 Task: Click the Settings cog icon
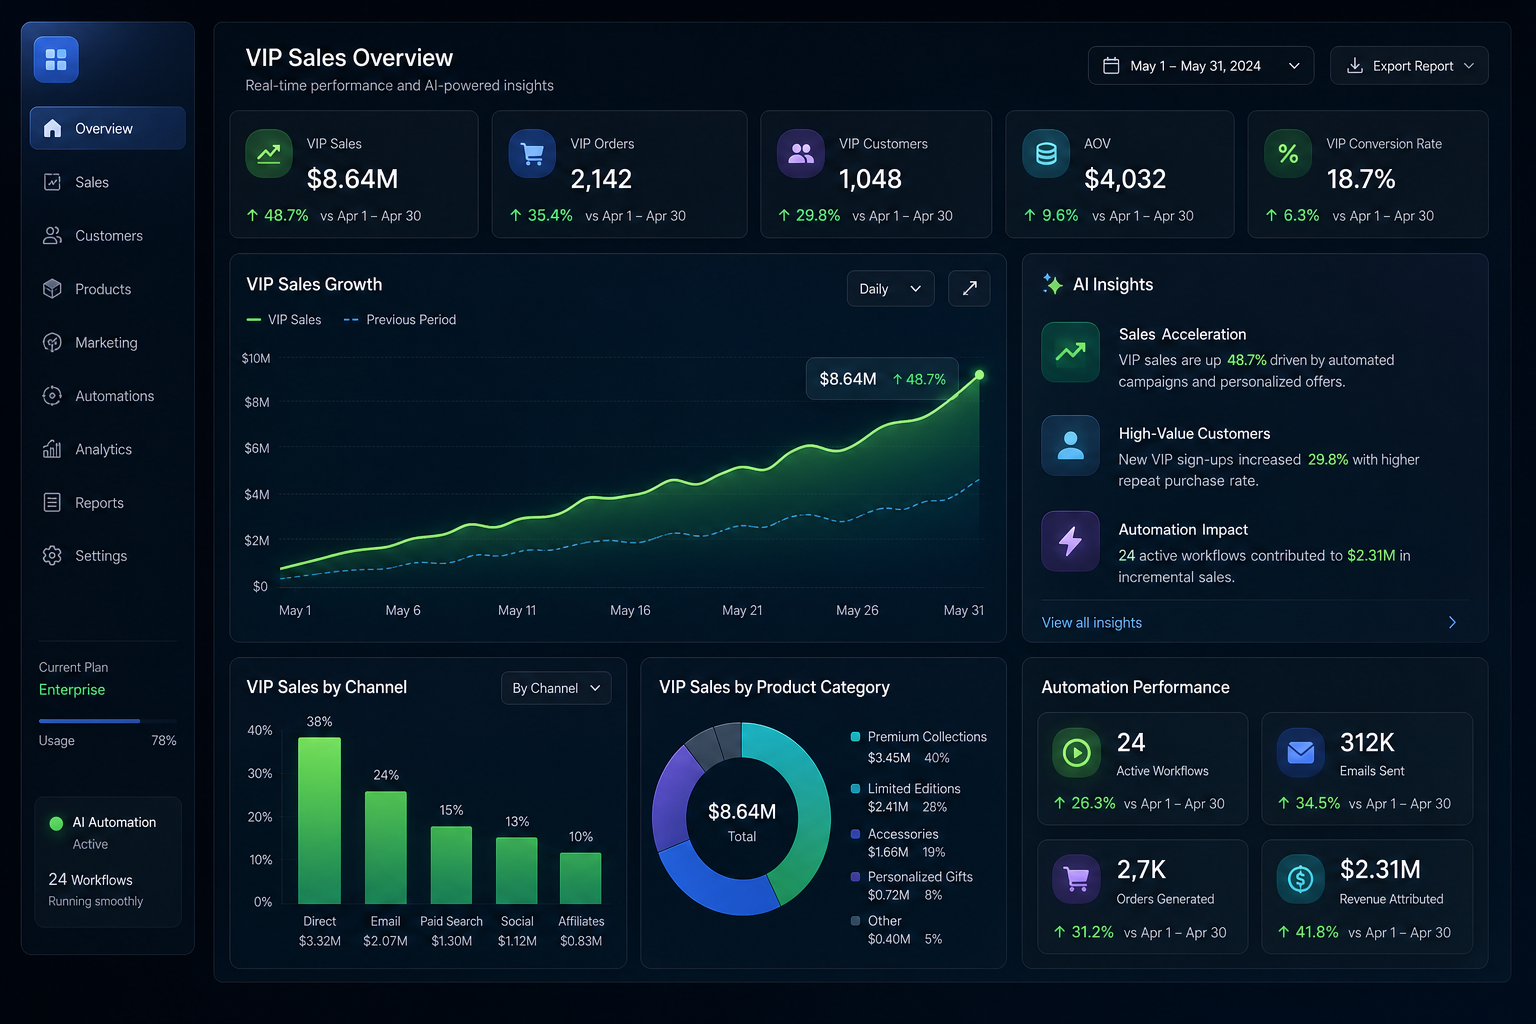tap(52, 555)
